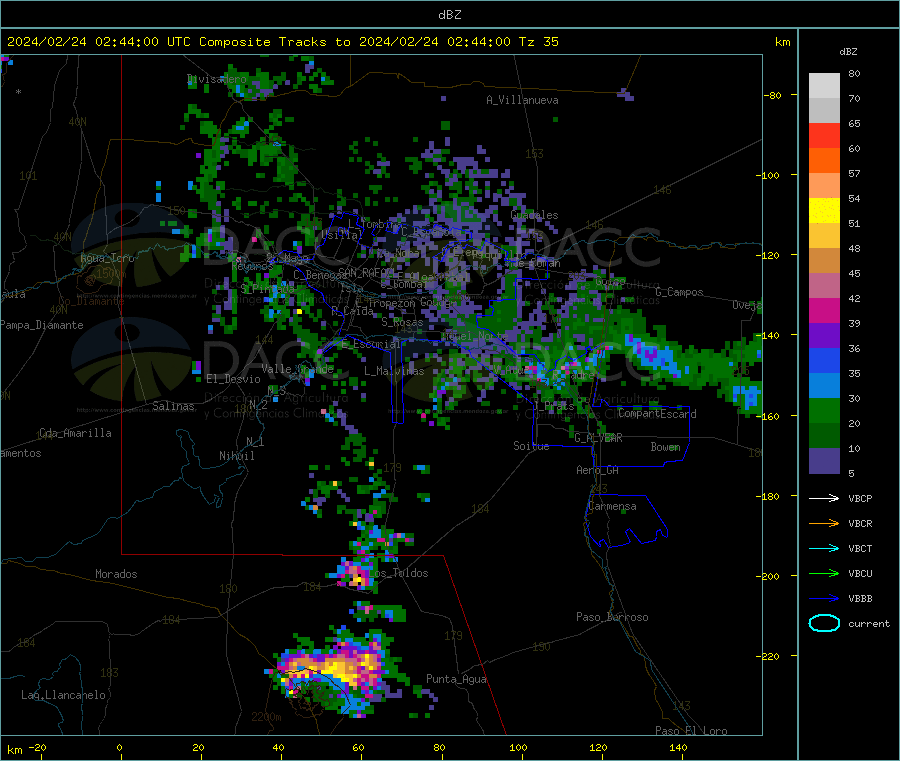The height and width of the screenshot is (761, 900).
Task: Click the Los_Toldos map label
Action: 399,573
